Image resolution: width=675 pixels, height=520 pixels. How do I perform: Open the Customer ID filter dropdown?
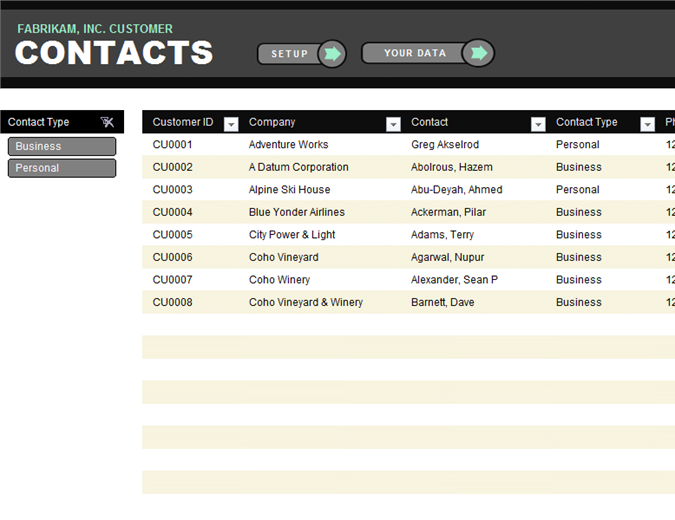coord(231,124)
